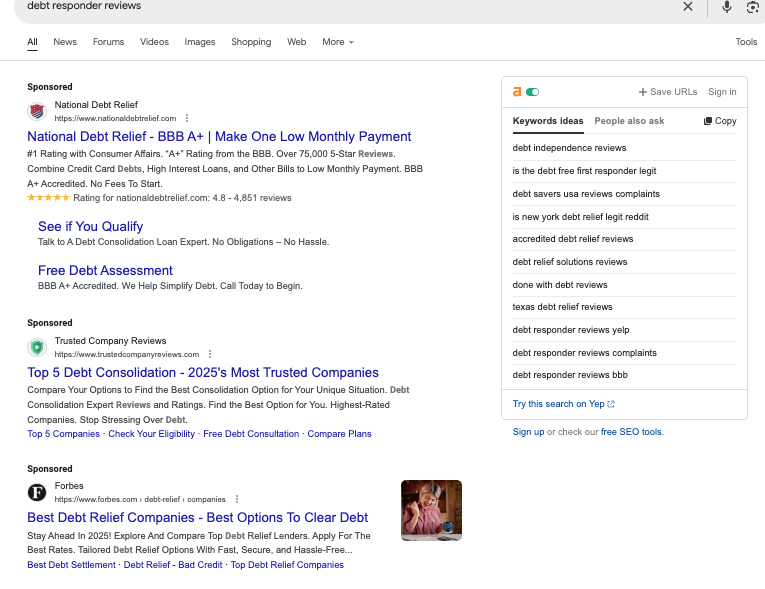Click the Forbes favicon logo
This screenshot has height=589, width=765.
click(x=37, y=492)
